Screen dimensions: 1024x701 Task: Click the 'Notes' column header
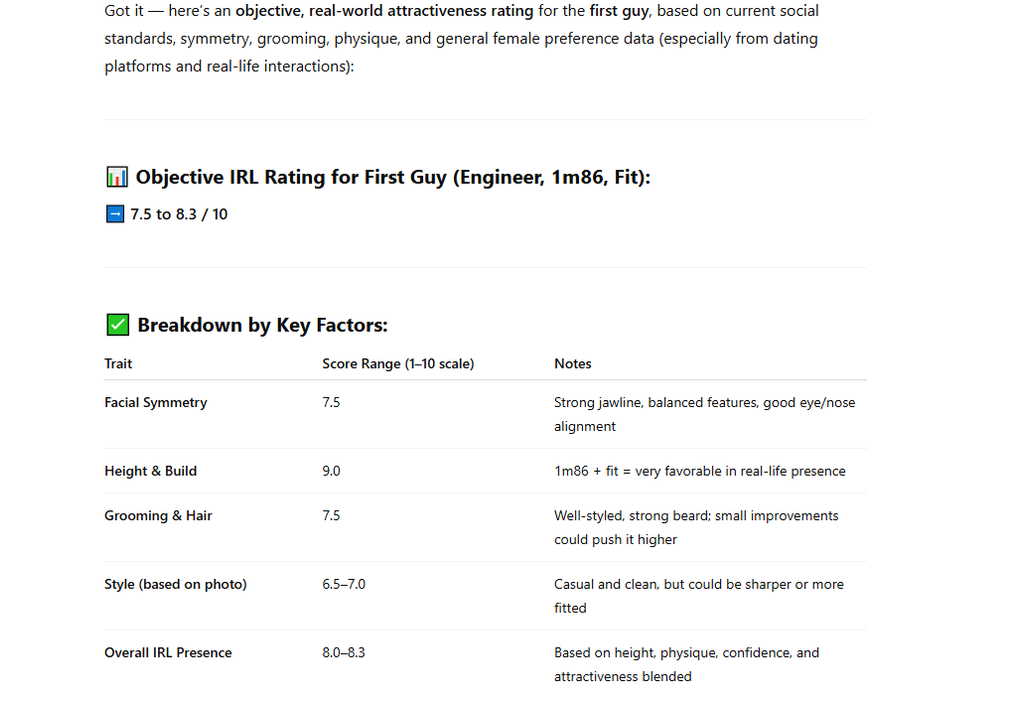point(573,363)
